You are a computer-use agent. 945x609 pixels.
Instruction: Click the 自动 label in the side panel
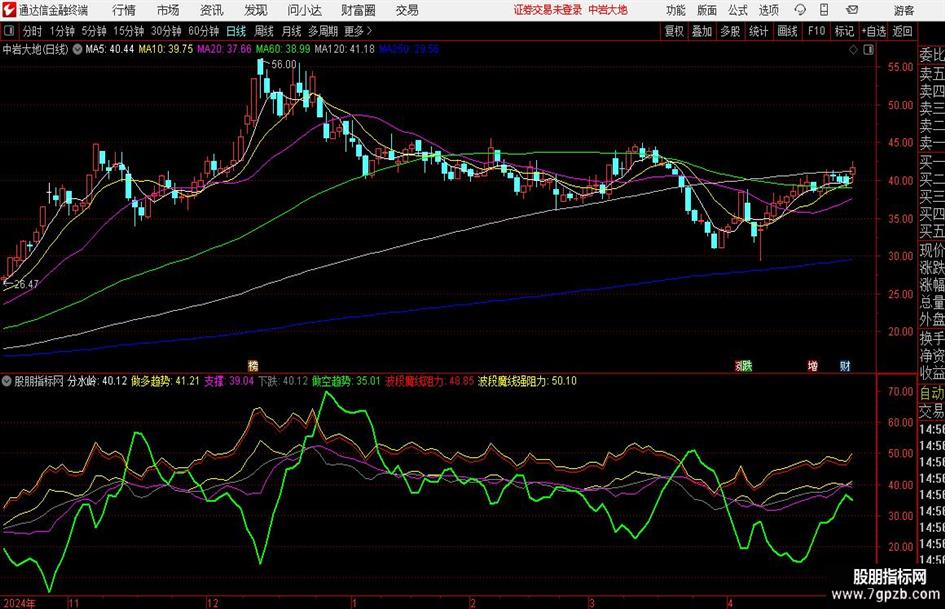pos(932,393)
